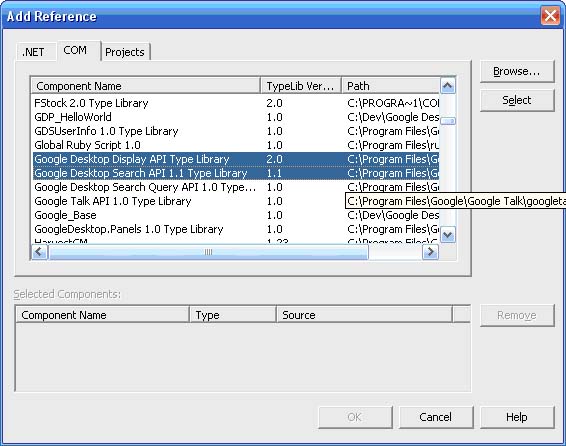This screenshot has width=566, height=446.
Task: Select GDP_HelloWorld component
Action: [x=236, y=117]
